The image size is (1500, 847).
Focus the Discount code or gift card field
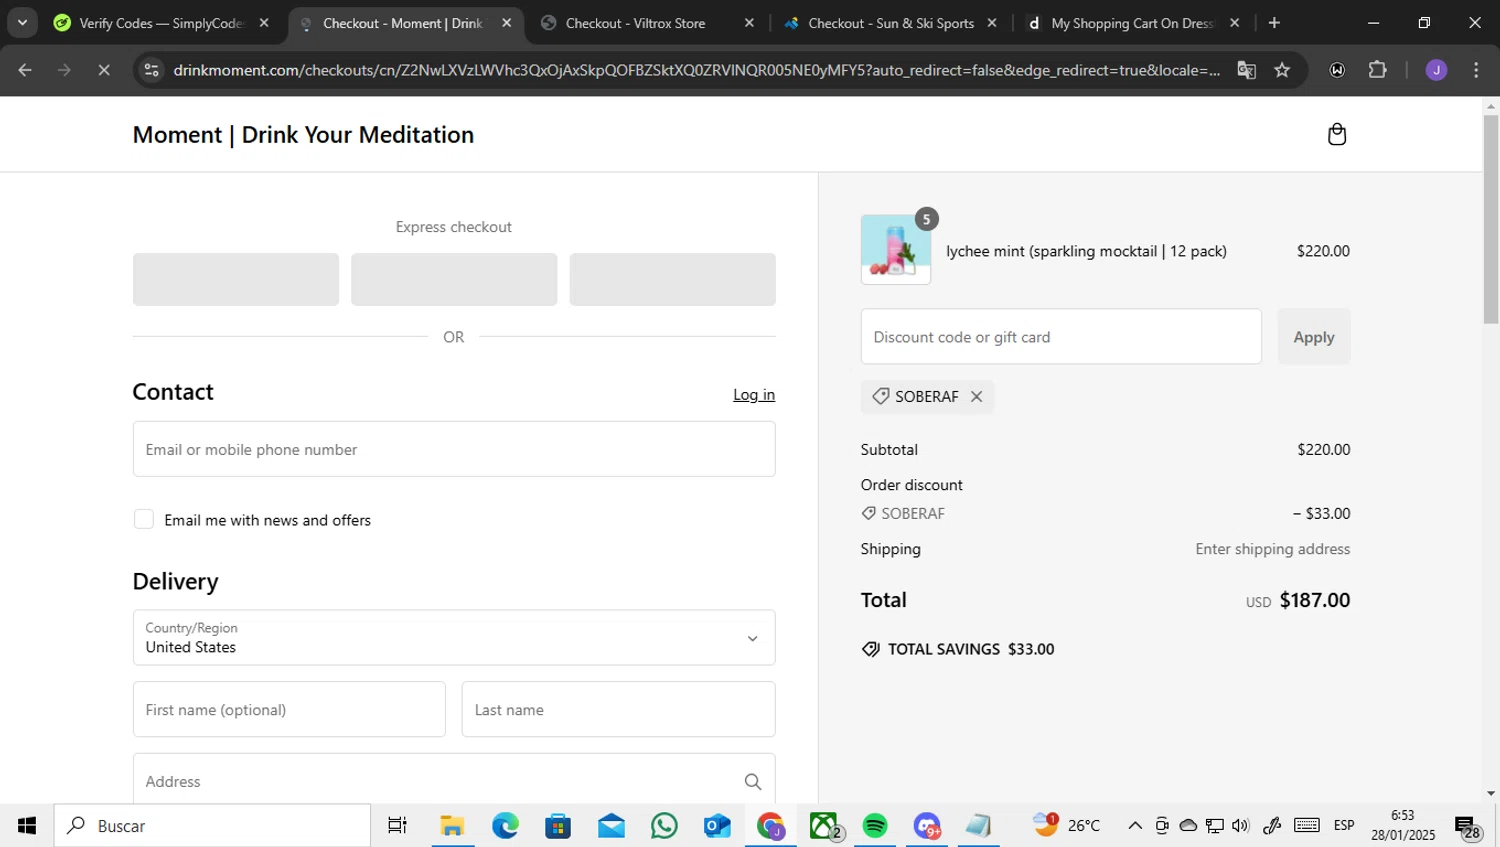pyautogui.click(x=1061, y=337)
